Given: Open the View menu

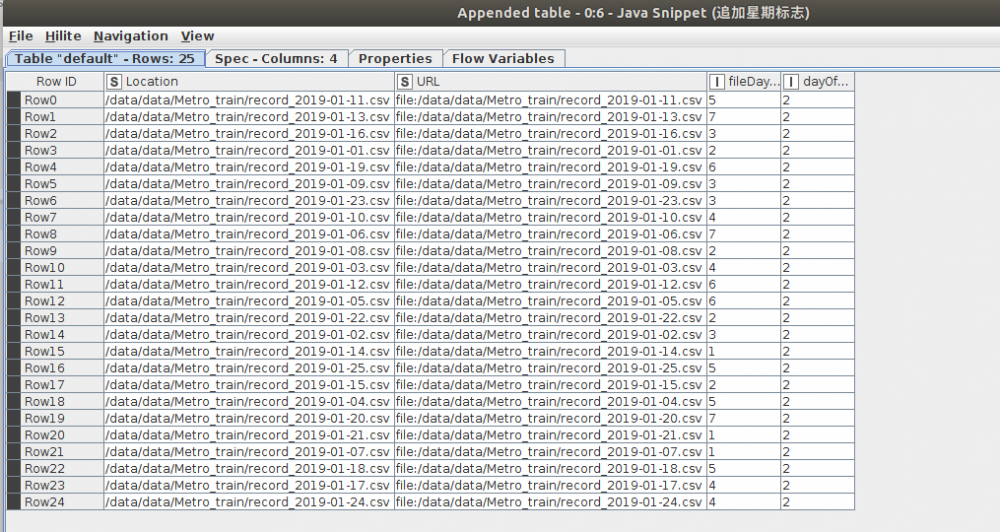Looking at the screenshot, I should (x=197, y=36).
